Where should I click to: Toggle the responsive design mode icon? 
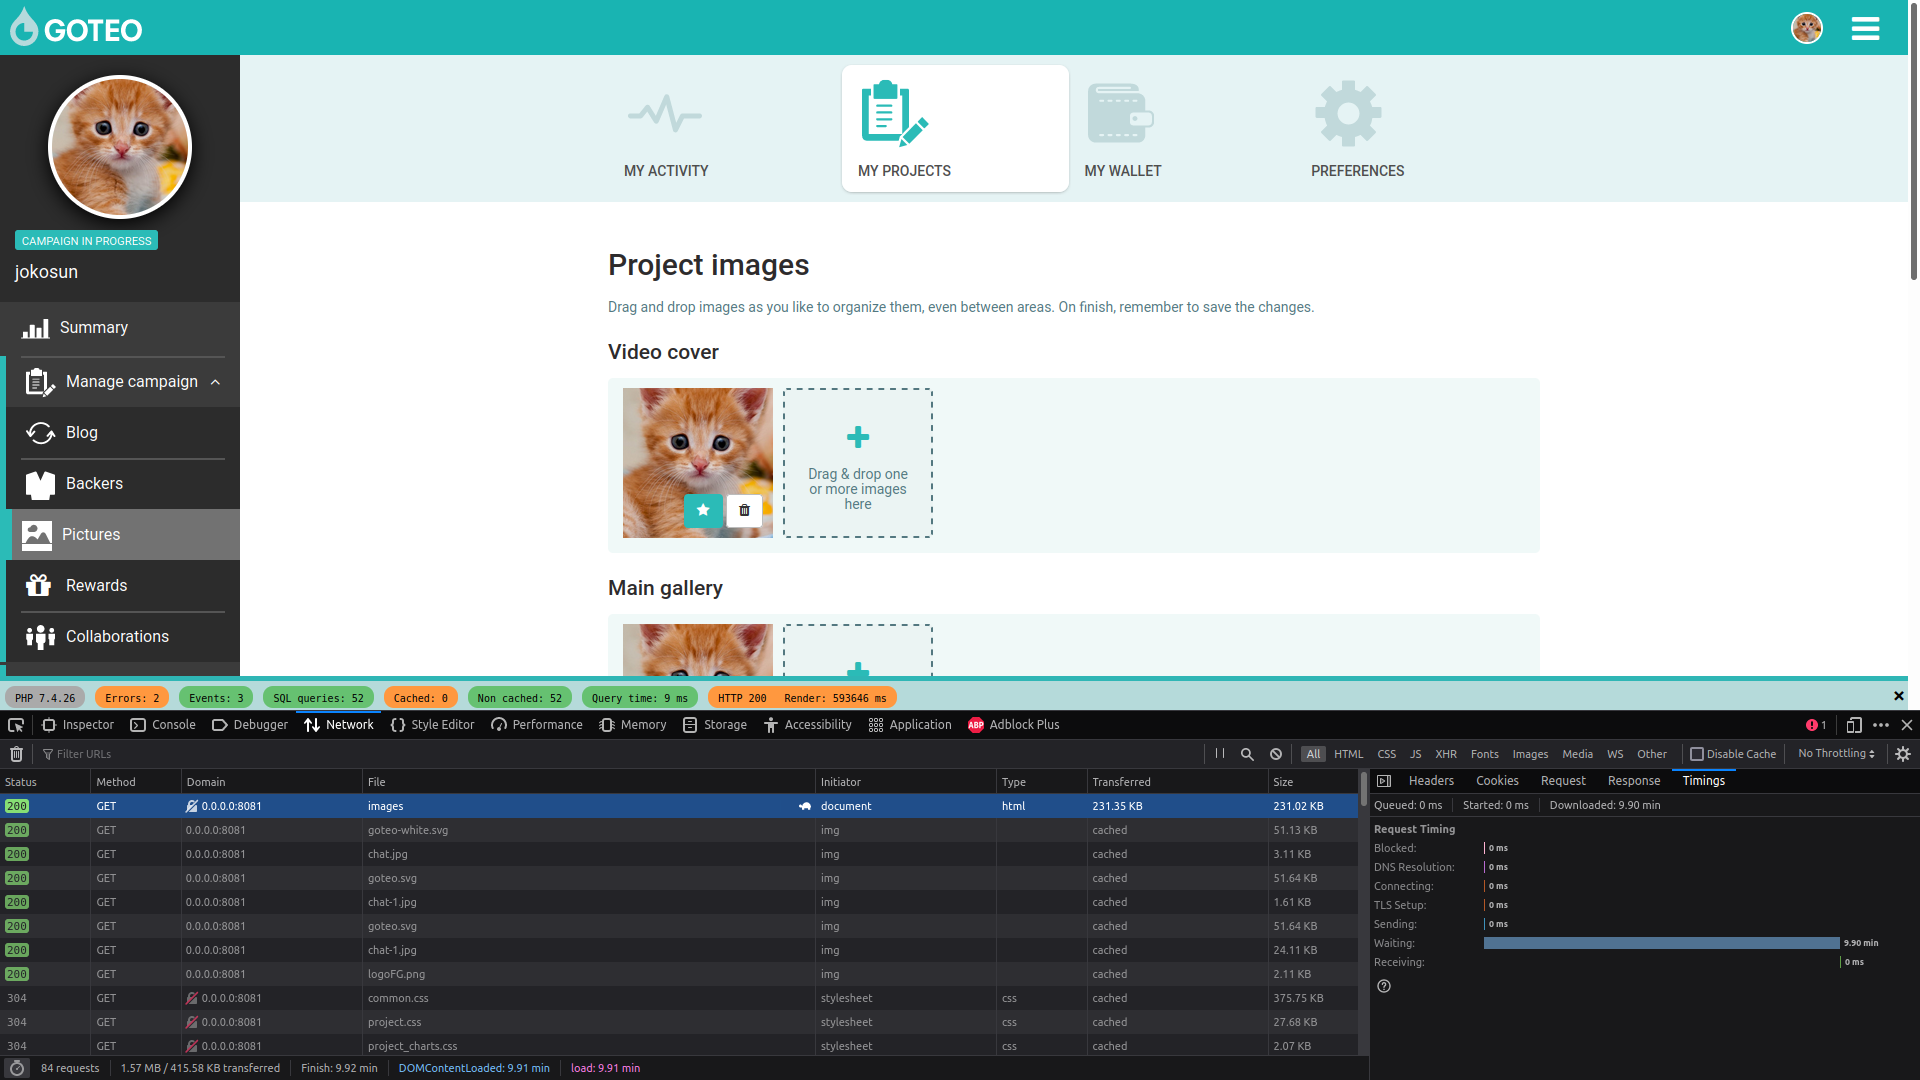click(1853, 725)
